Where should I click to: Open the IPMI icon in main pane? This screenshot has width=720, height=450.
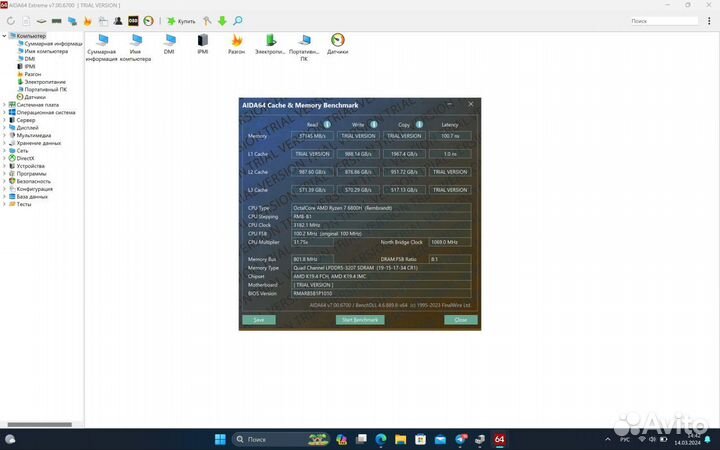[x=202, y=44]
